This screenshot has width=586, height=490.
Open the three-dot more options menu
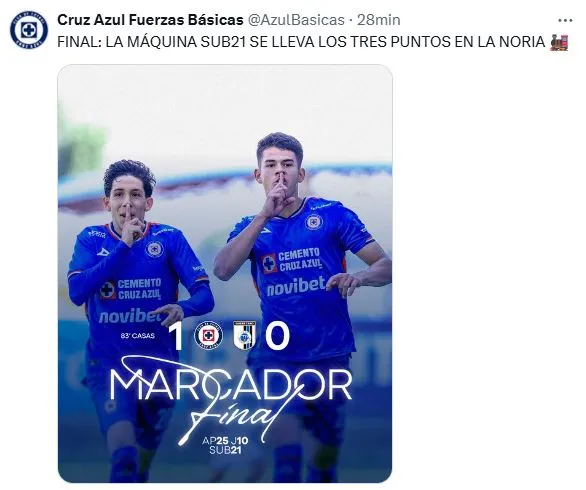click(x=565, y=21)
